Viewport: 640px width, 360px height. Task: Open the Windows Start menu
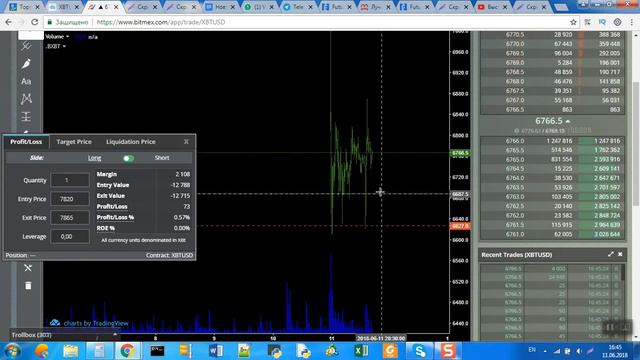11,351
